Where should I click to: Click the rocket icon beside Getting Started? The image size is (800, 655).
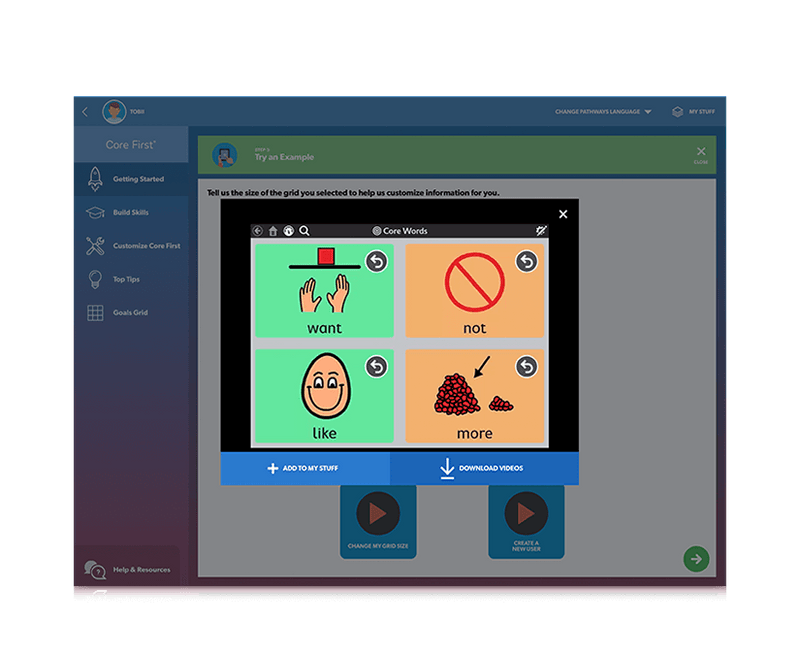(95, 179)
